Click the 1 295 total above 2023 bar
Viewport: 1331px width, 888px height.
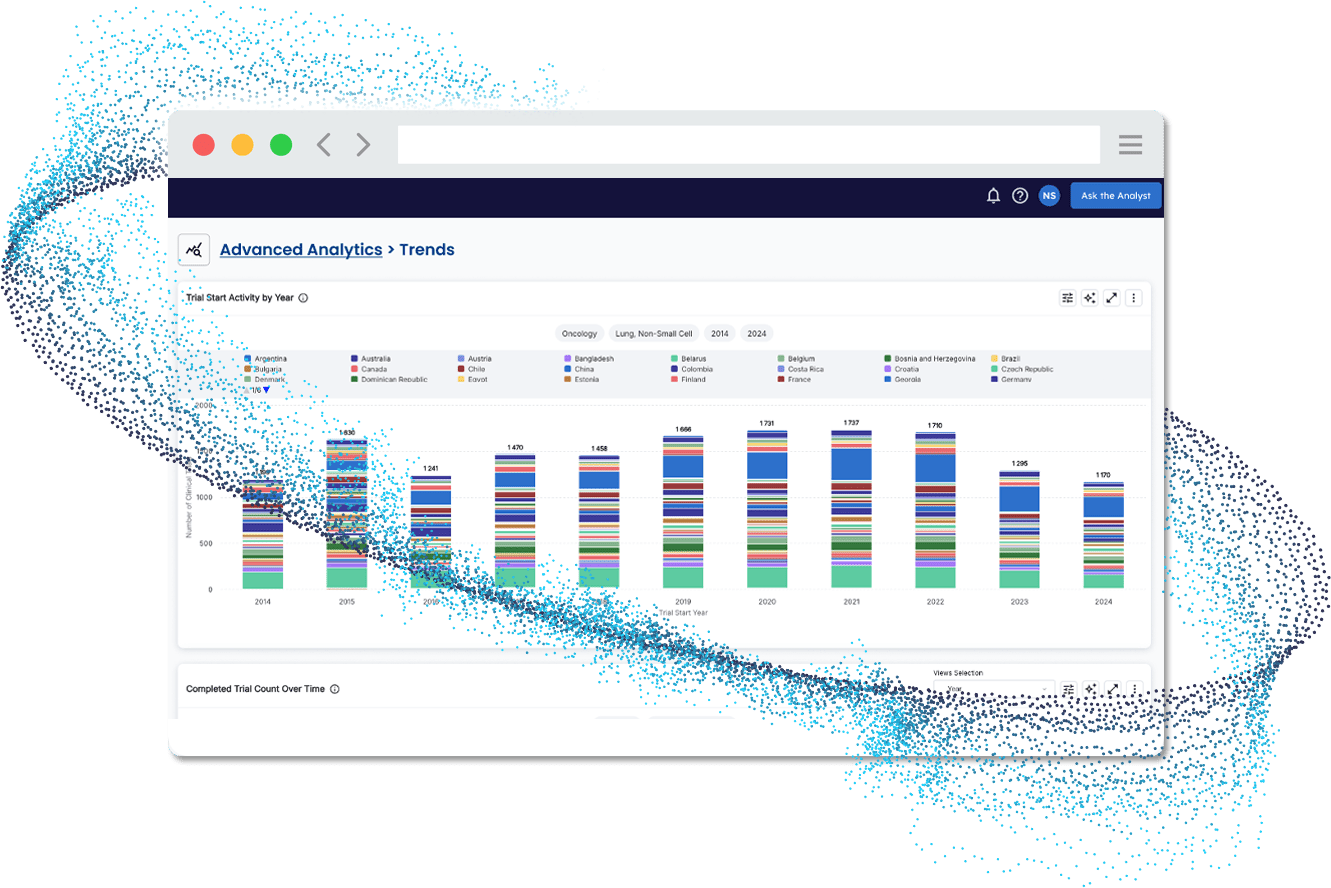pos(1019,464)
